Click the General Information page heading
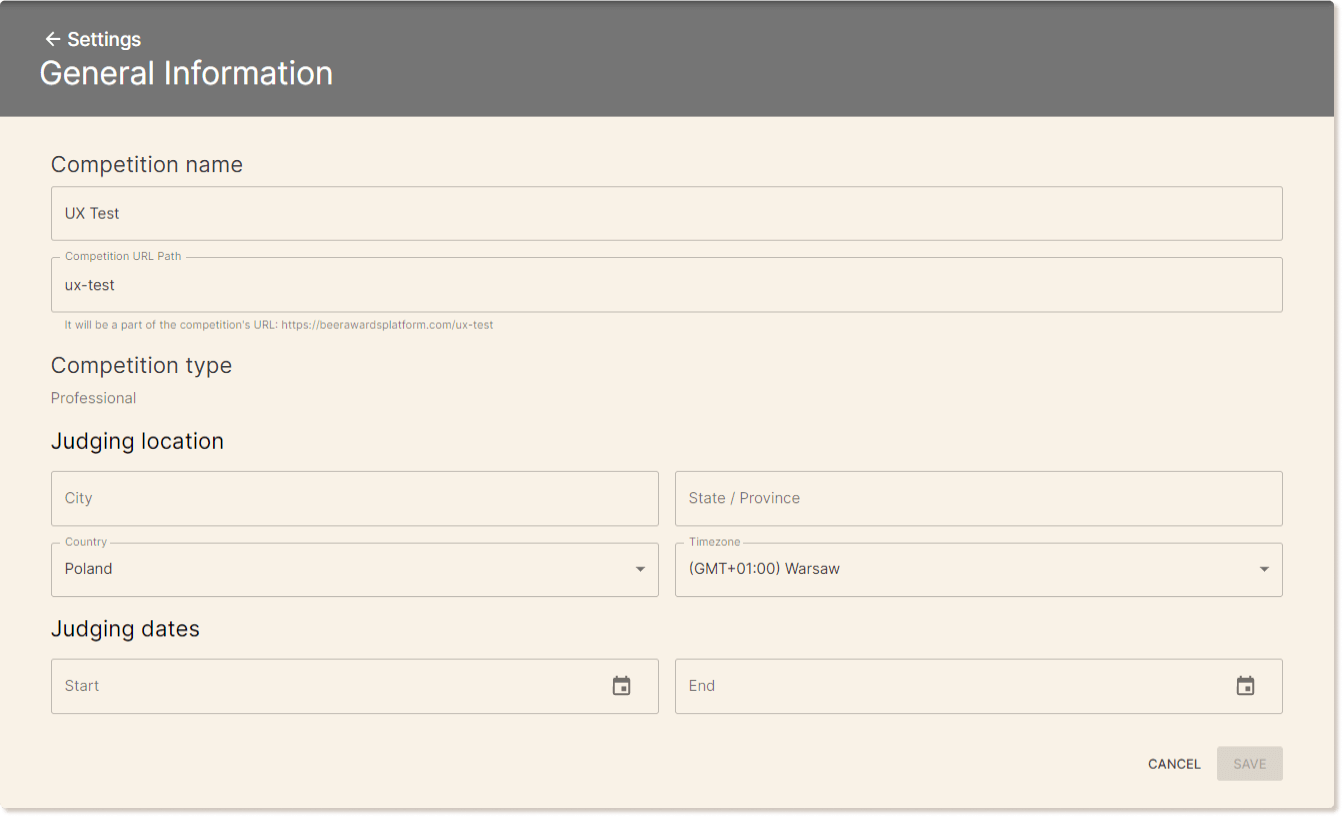1342x816 pixels. (x=186, y=74)
